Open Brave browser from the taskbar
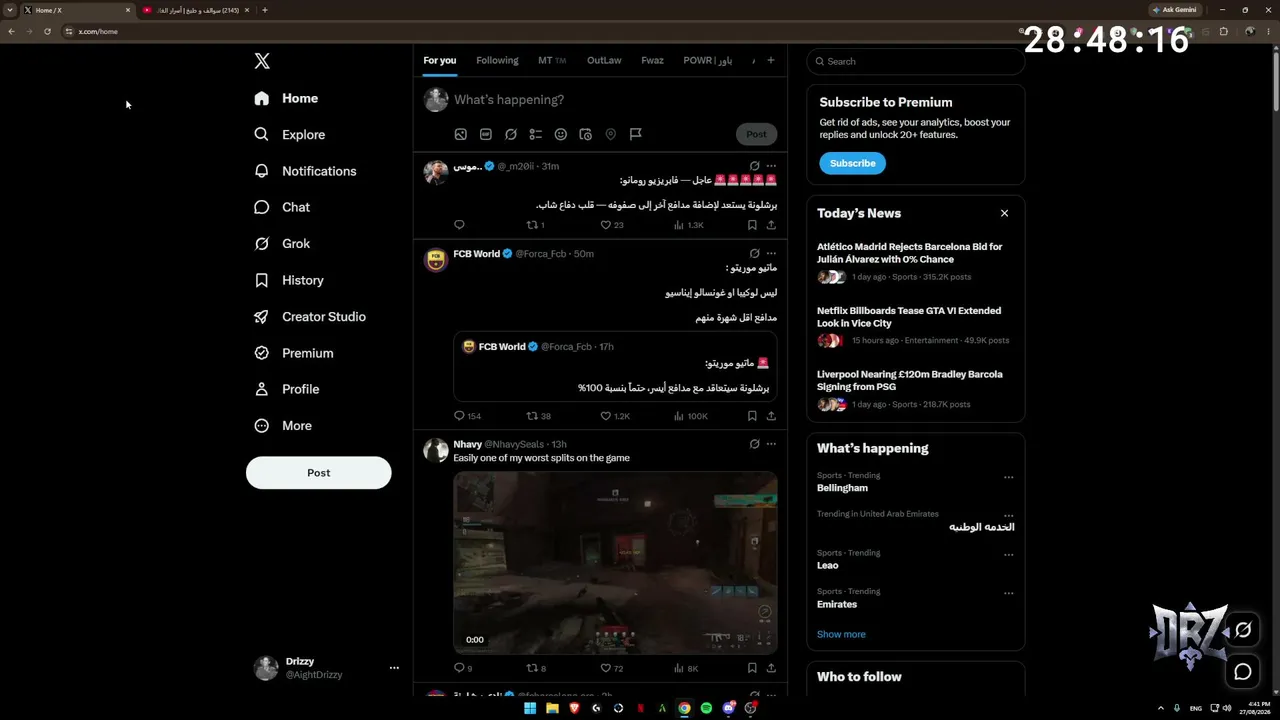This screenshot has height=720, width=1280. 574,708
